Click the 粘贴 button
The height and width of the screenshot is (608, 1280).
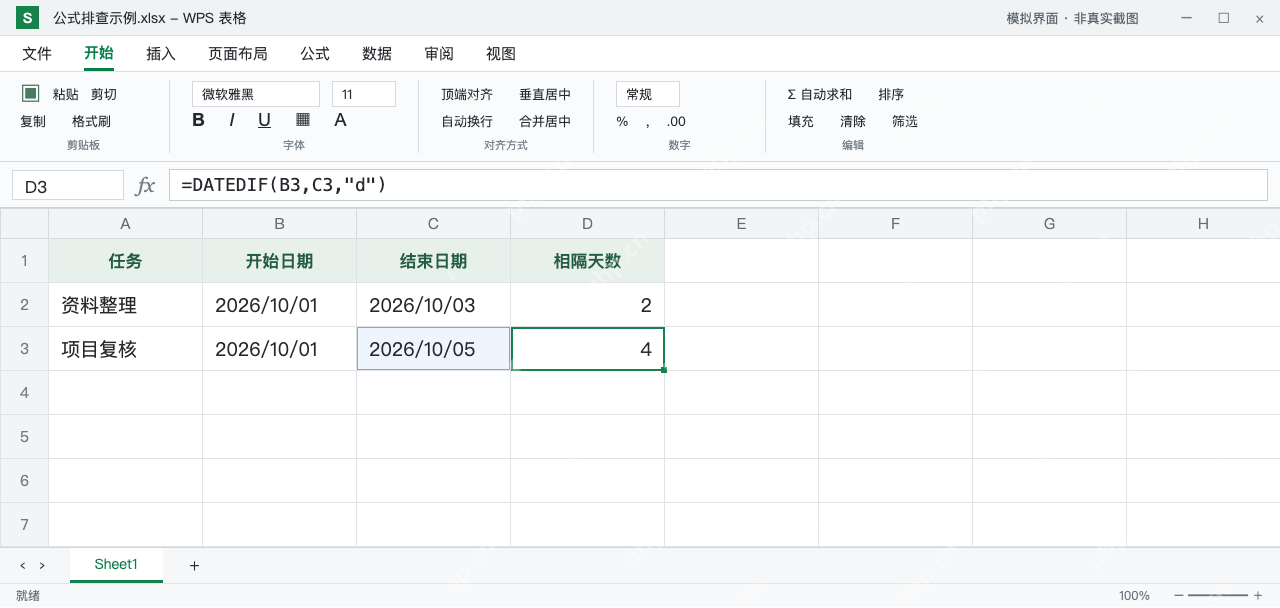(x=66, y=94)
